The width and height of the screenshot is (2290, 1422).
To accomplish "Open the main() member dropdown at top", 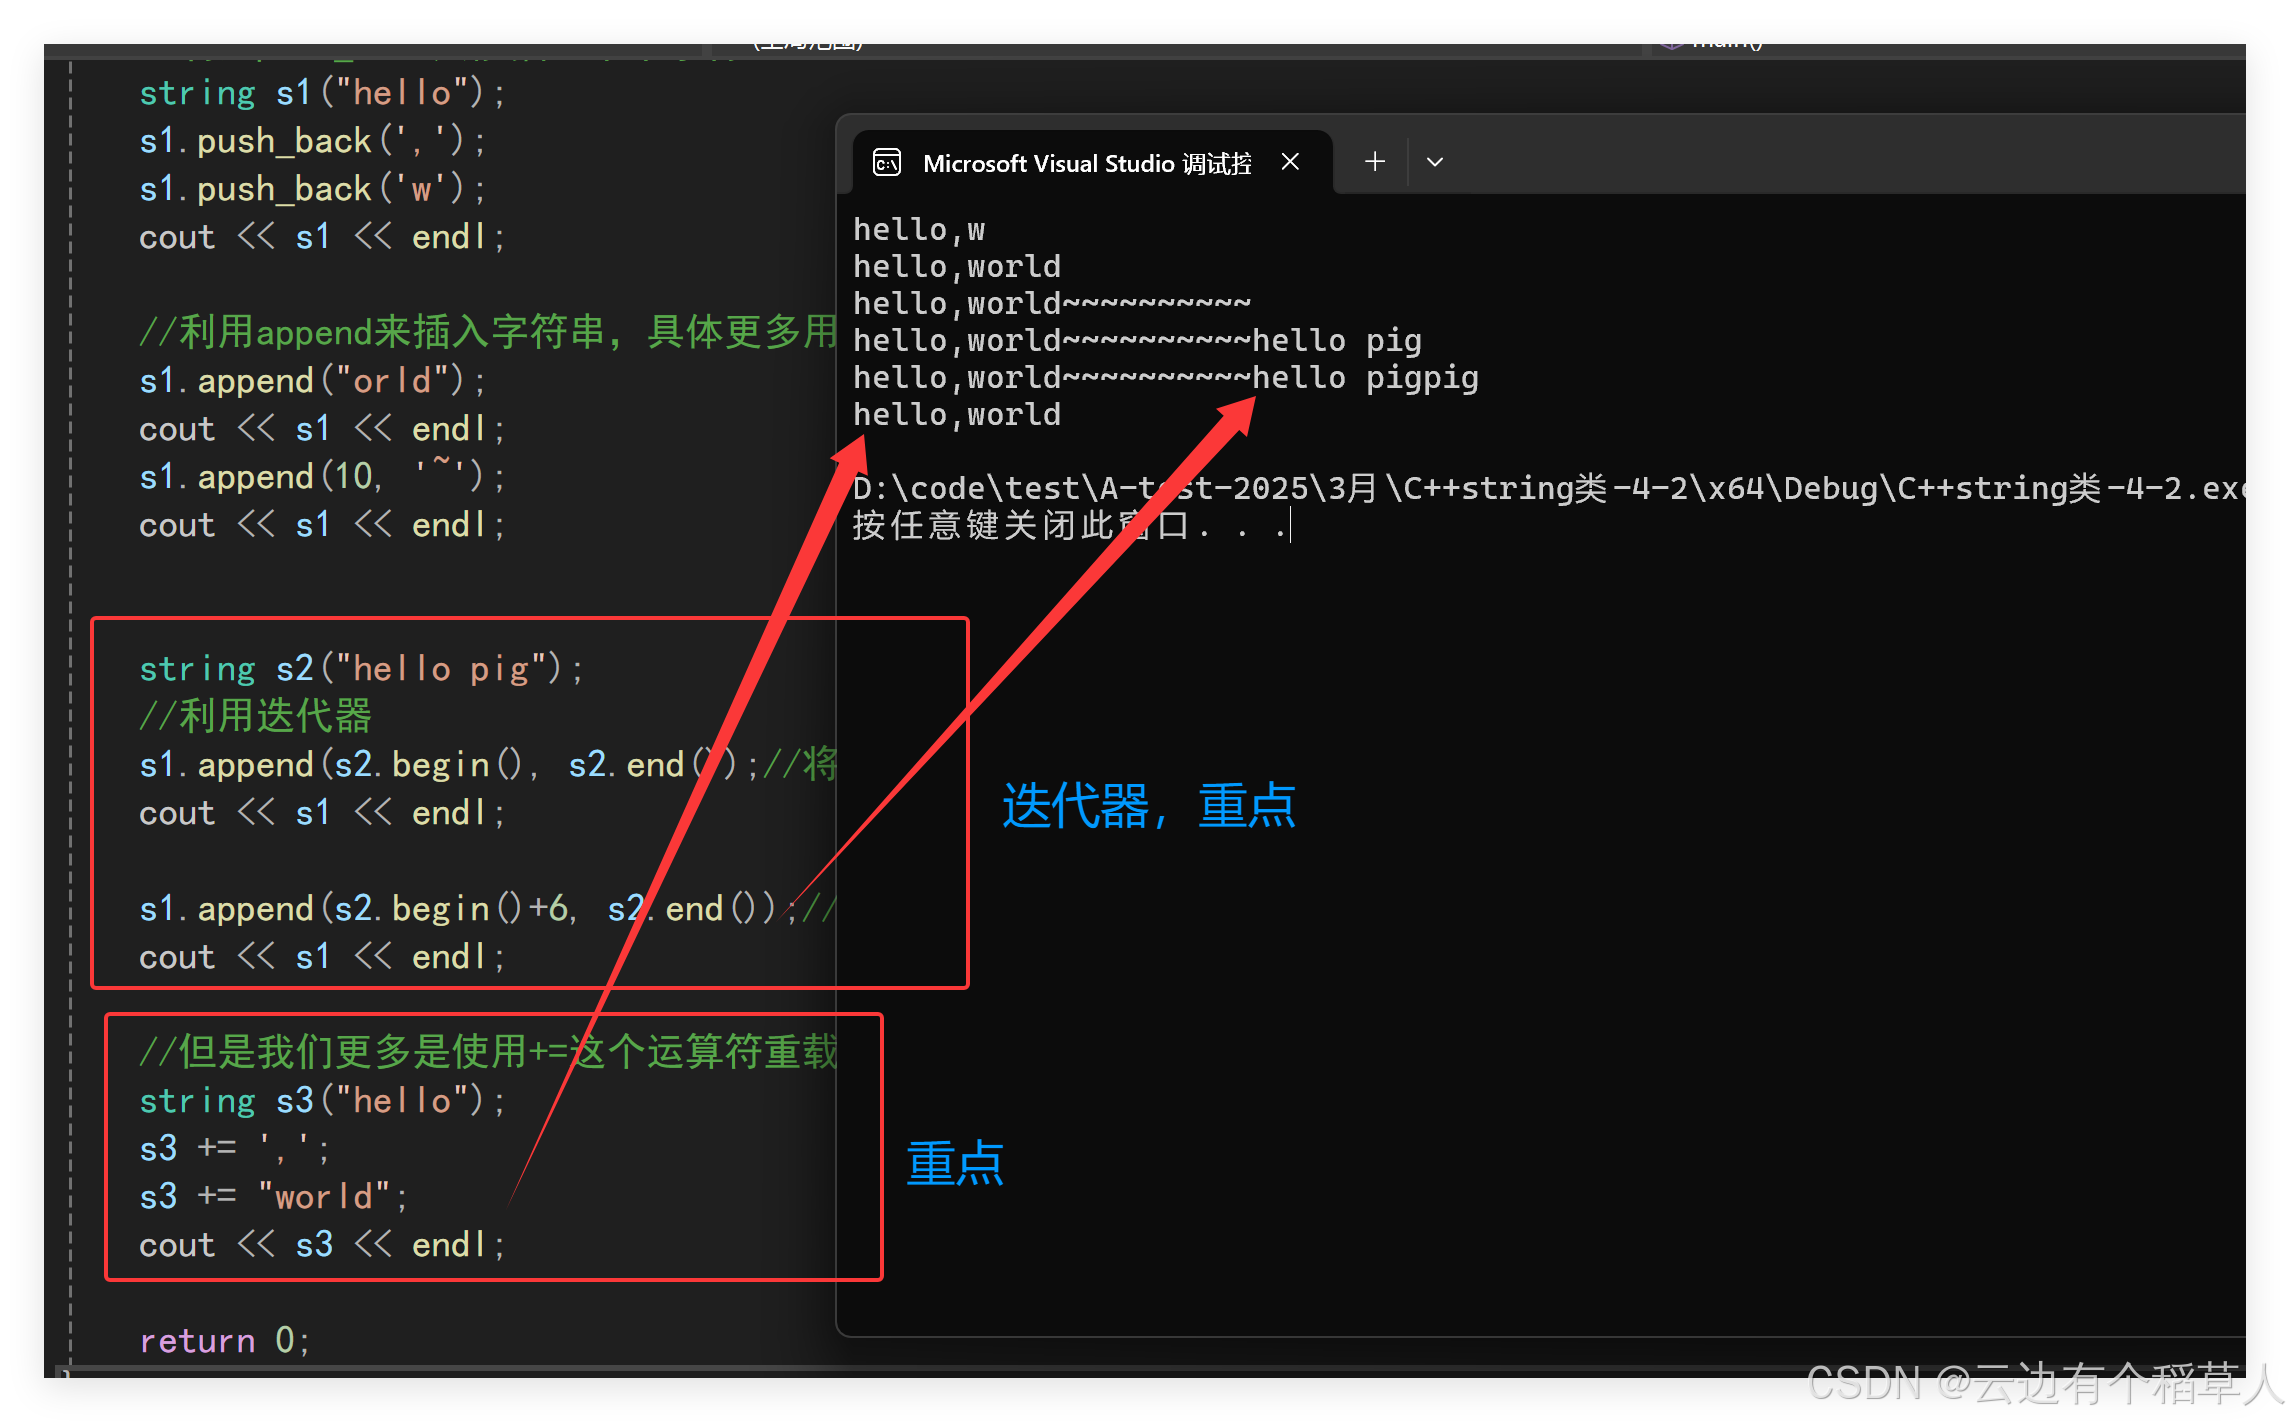I will coord(1725,46).
